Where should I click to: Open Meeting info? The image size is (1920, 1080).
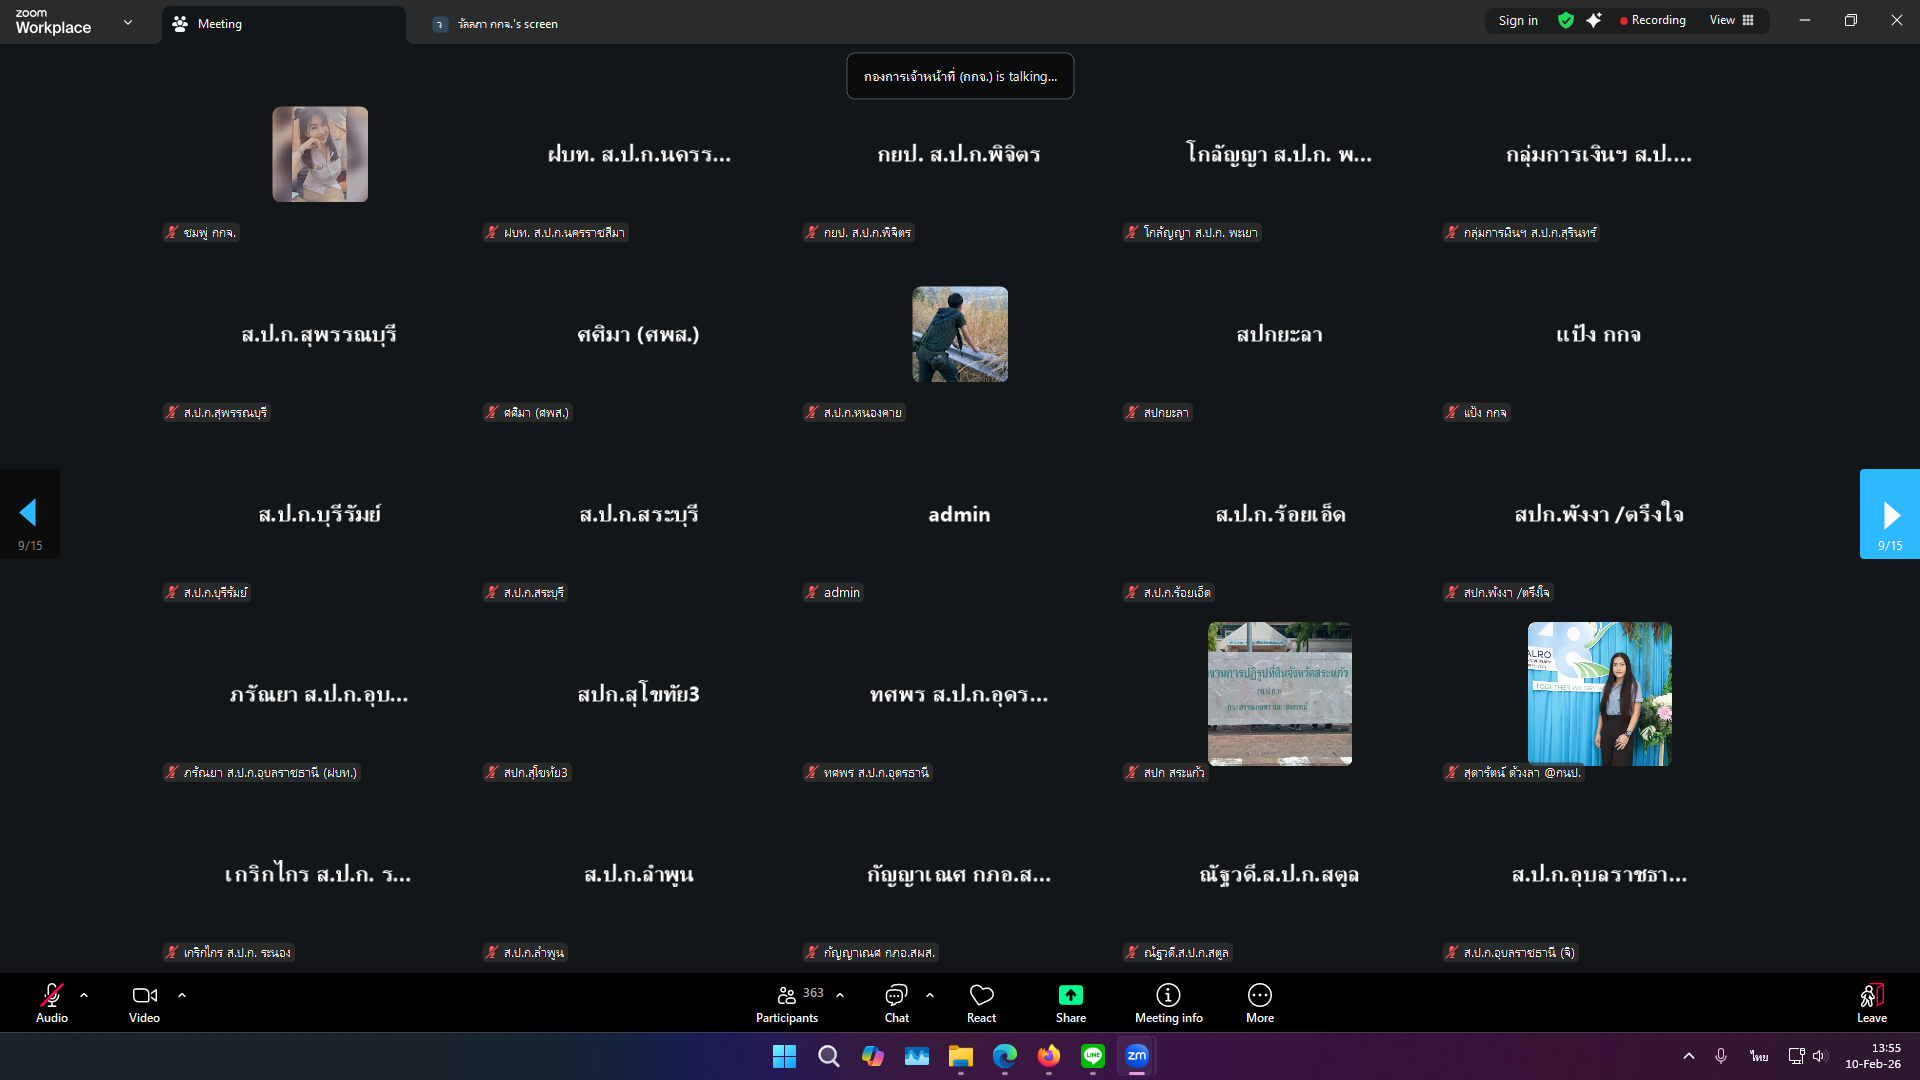tap(1168, 996)
